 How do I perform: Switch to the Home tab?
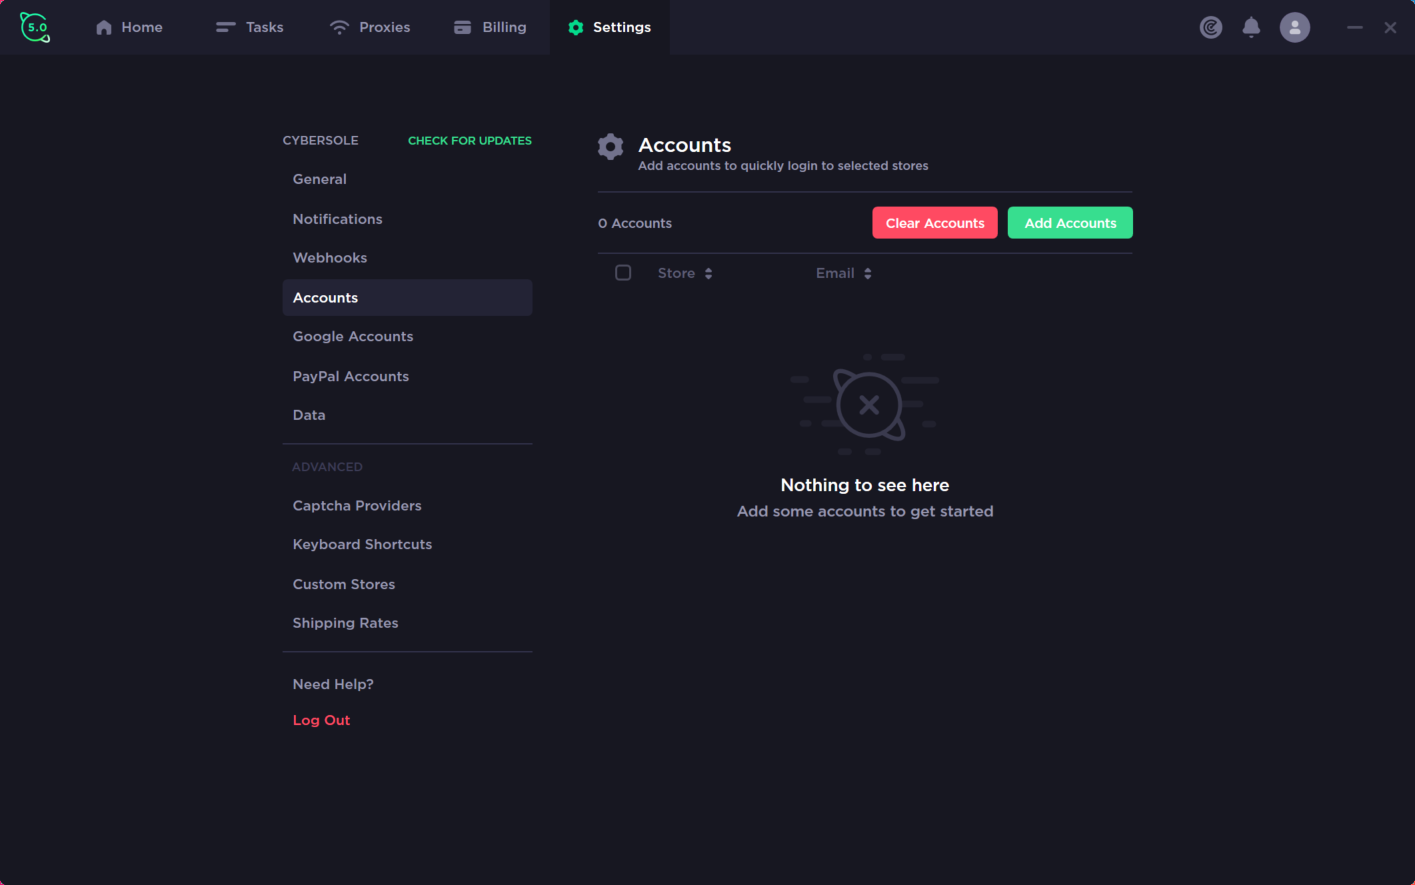click(129, 27)
